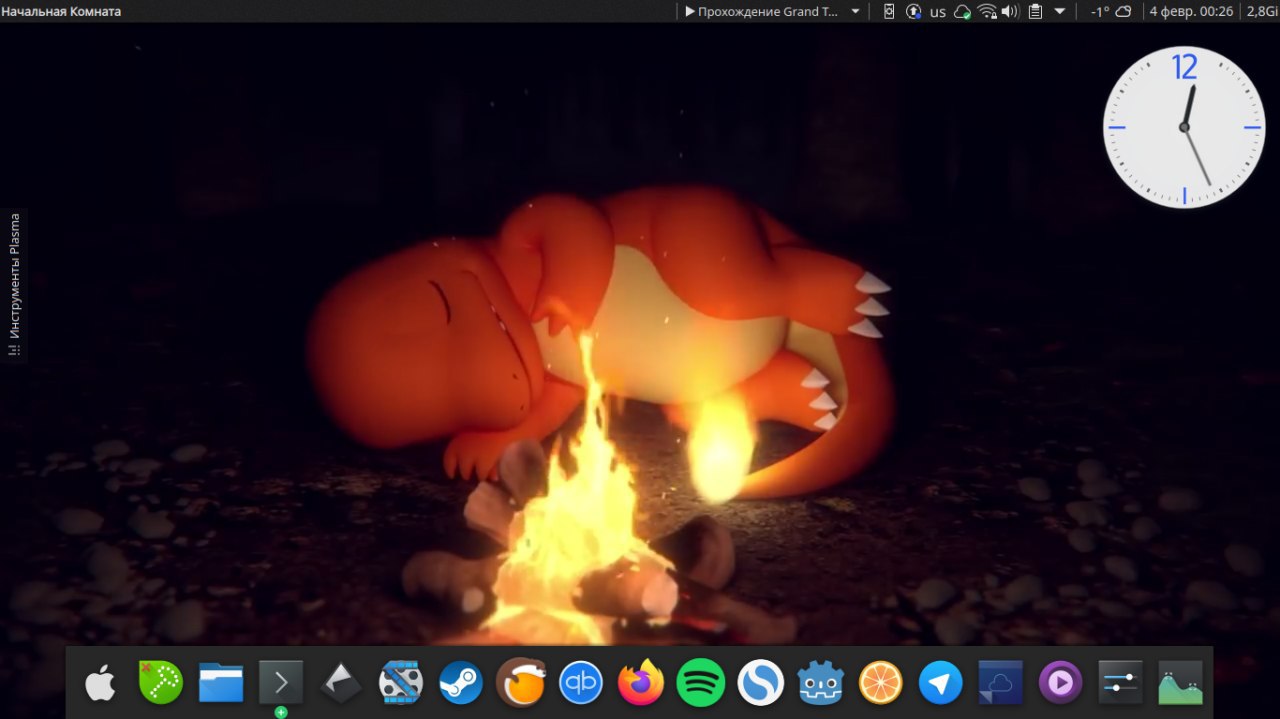Open the updates tray icon left of 'us'

click(914, 12)
